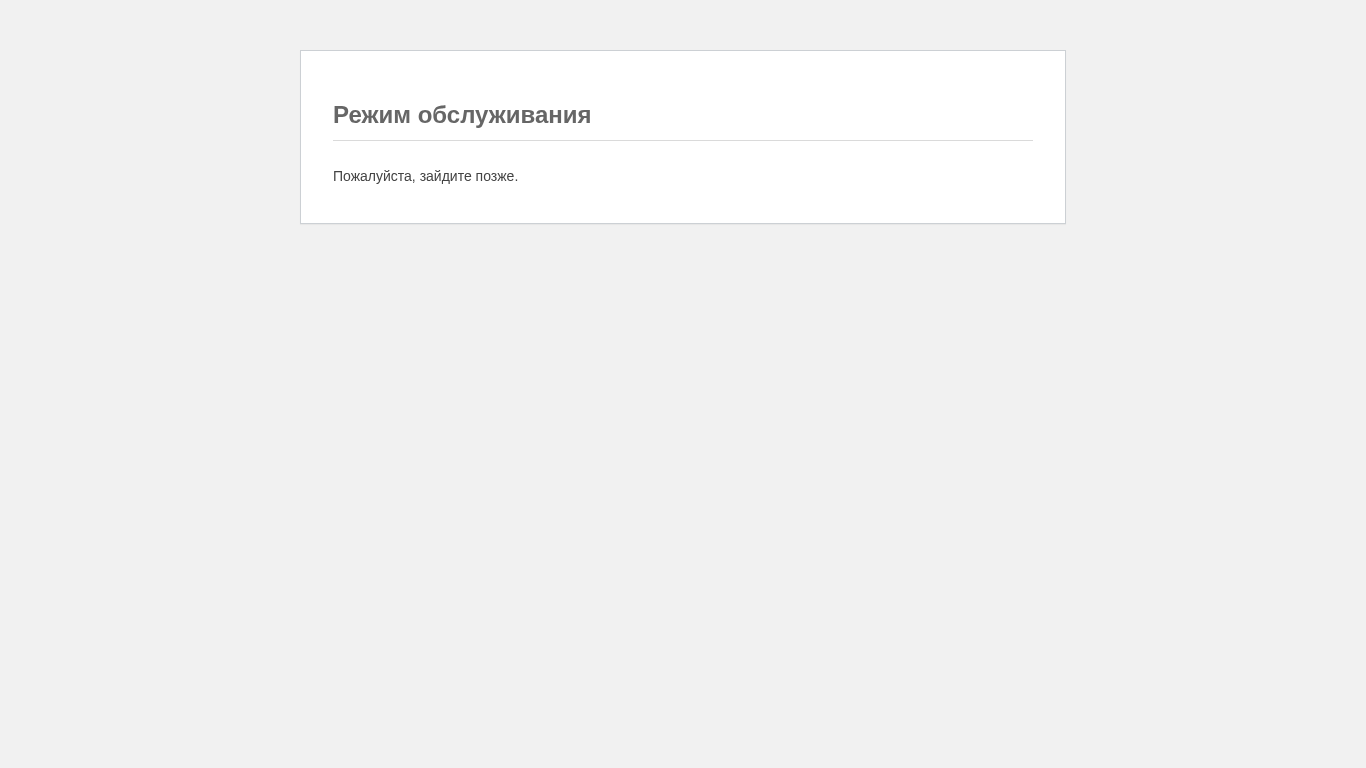Click empty white space right of heading
1366x768 pixels.
coord(812,115)
